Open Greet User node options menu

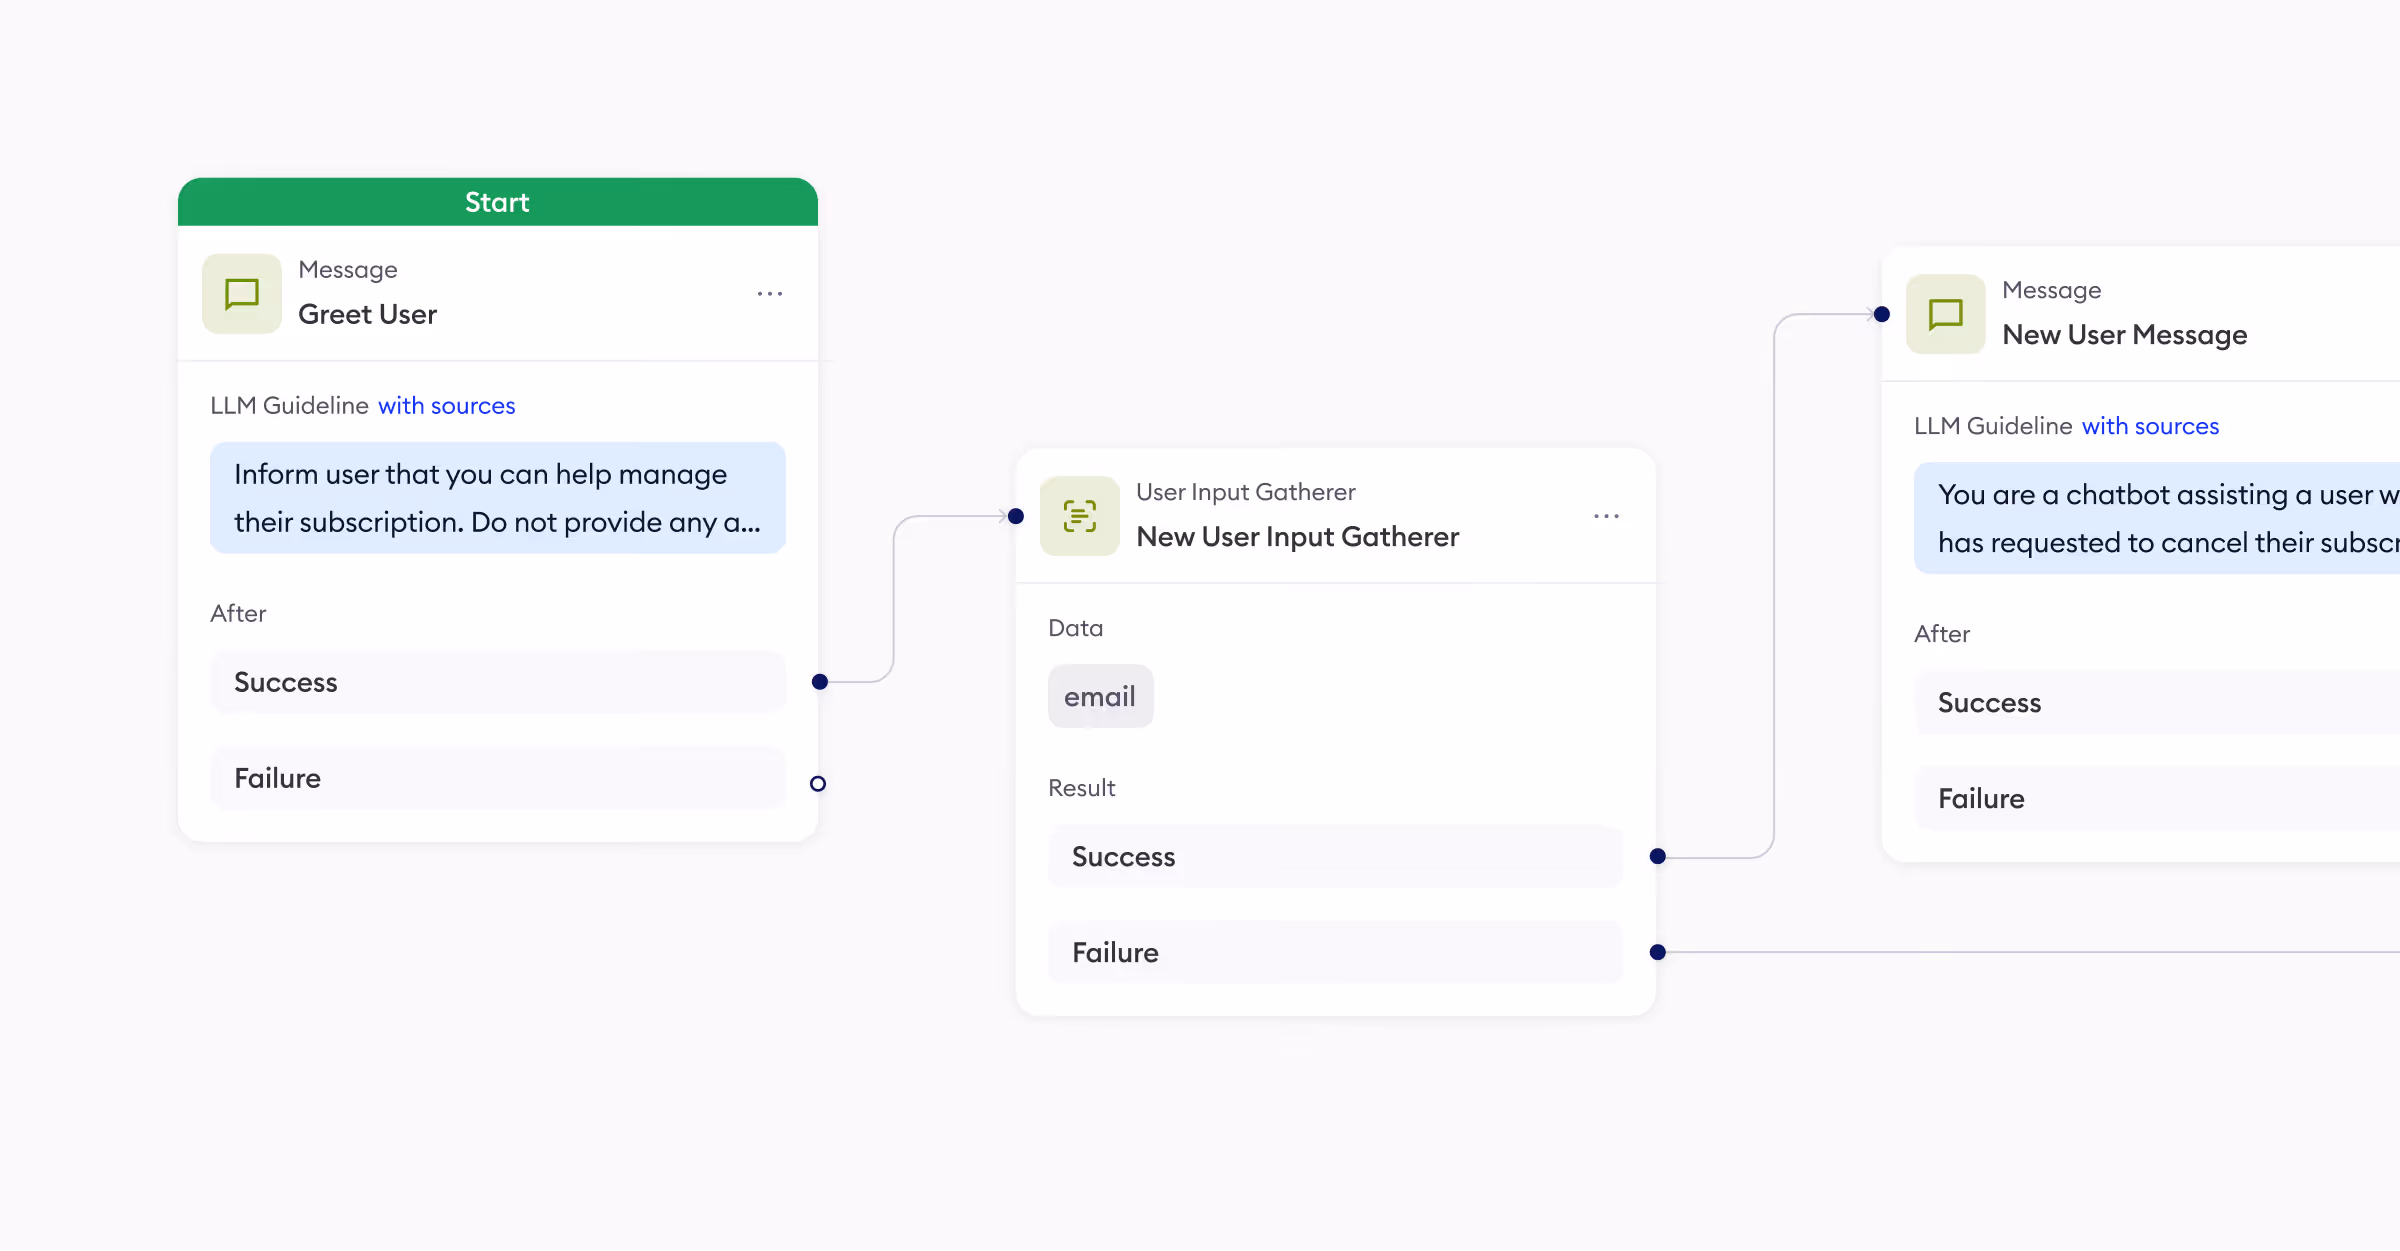coord(769,294)
